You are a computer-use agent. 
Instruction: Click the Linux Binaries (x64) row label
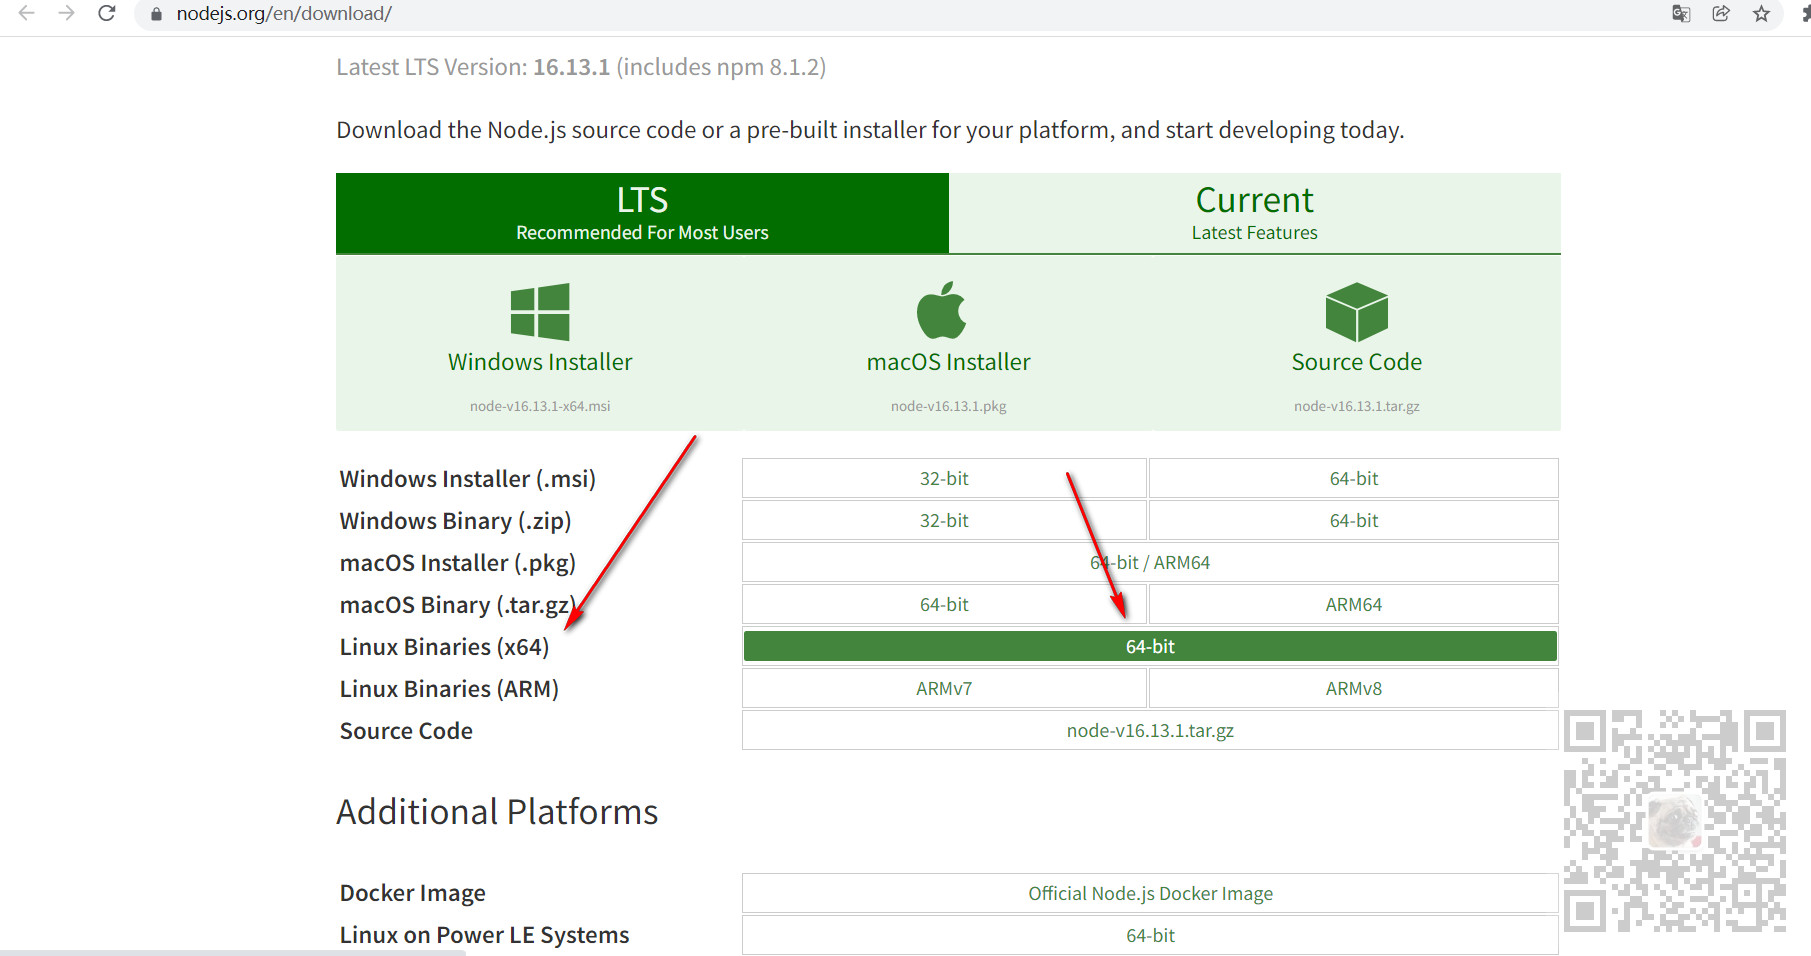(444, 647)
